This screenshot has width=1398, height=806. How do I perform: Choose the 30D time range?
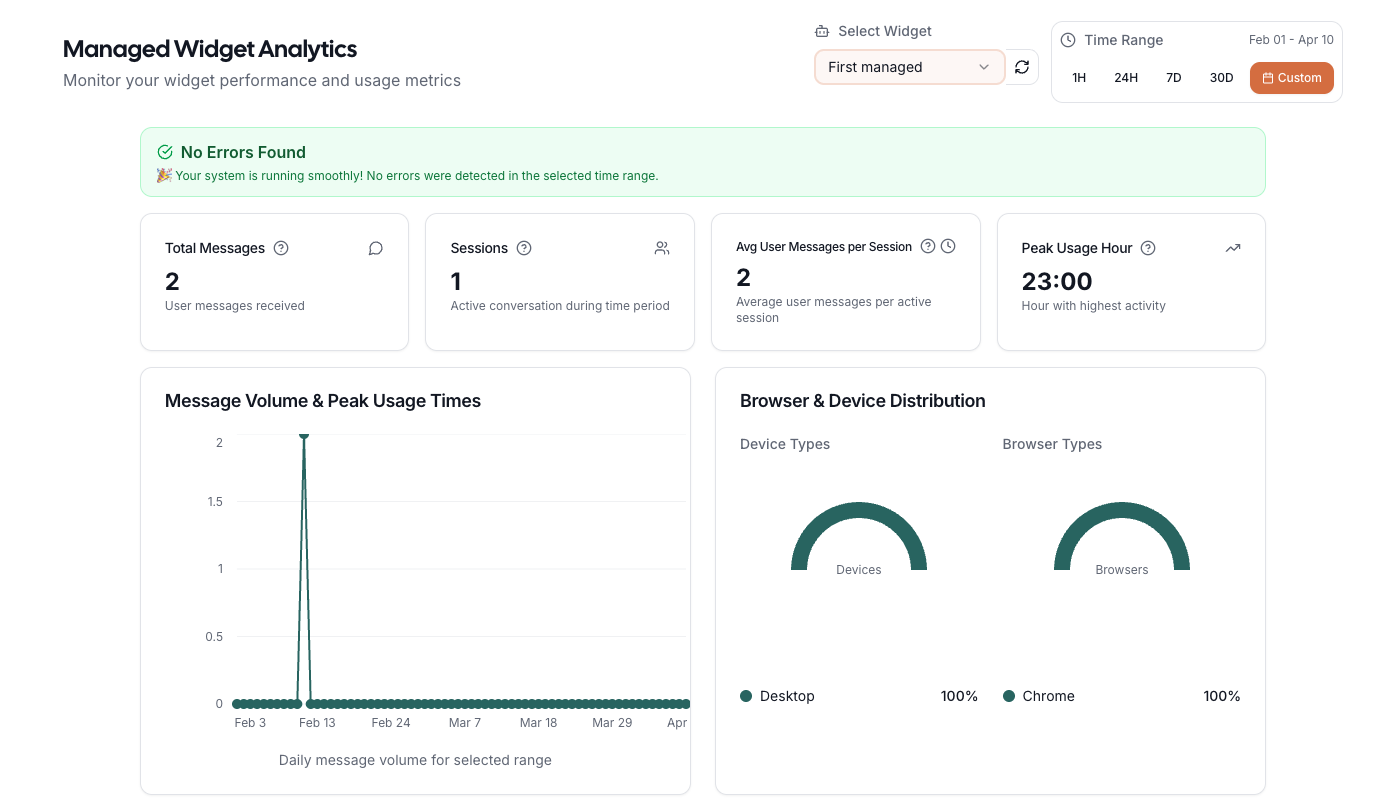click(1221, 78)
